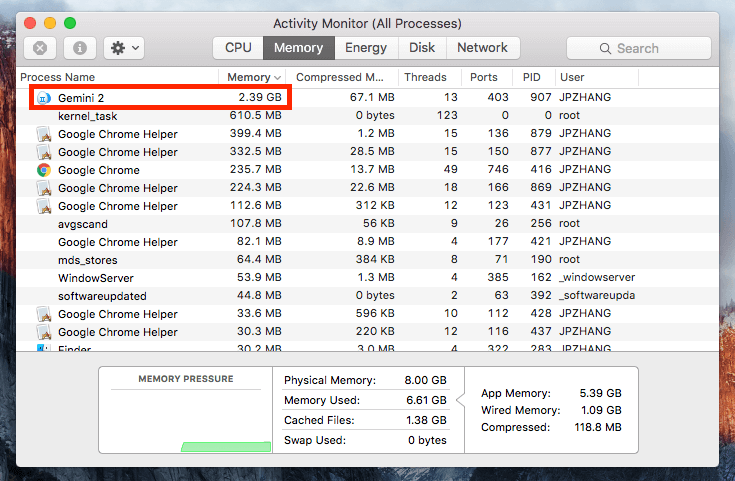The height and width of the screenshot is (481, 735).
Task: Click the green zoom window button
Action: click(x=70, y=23)
